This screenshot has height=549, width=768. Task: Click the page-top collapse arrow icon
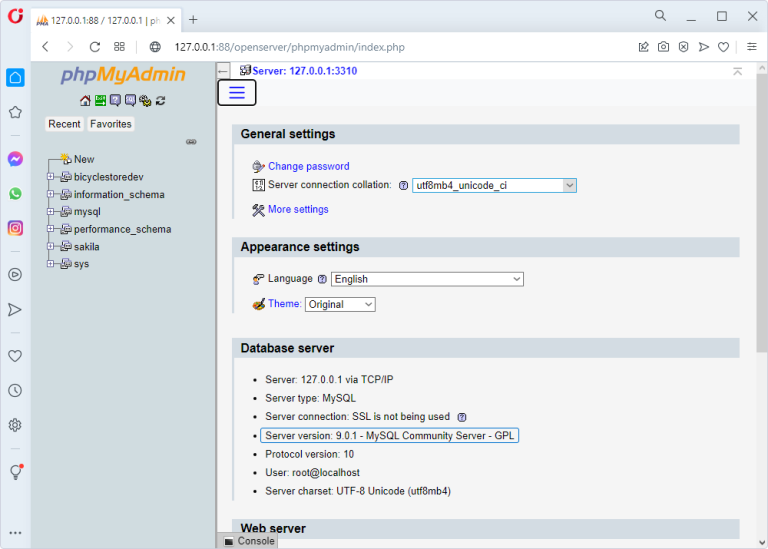pos(737,72)
